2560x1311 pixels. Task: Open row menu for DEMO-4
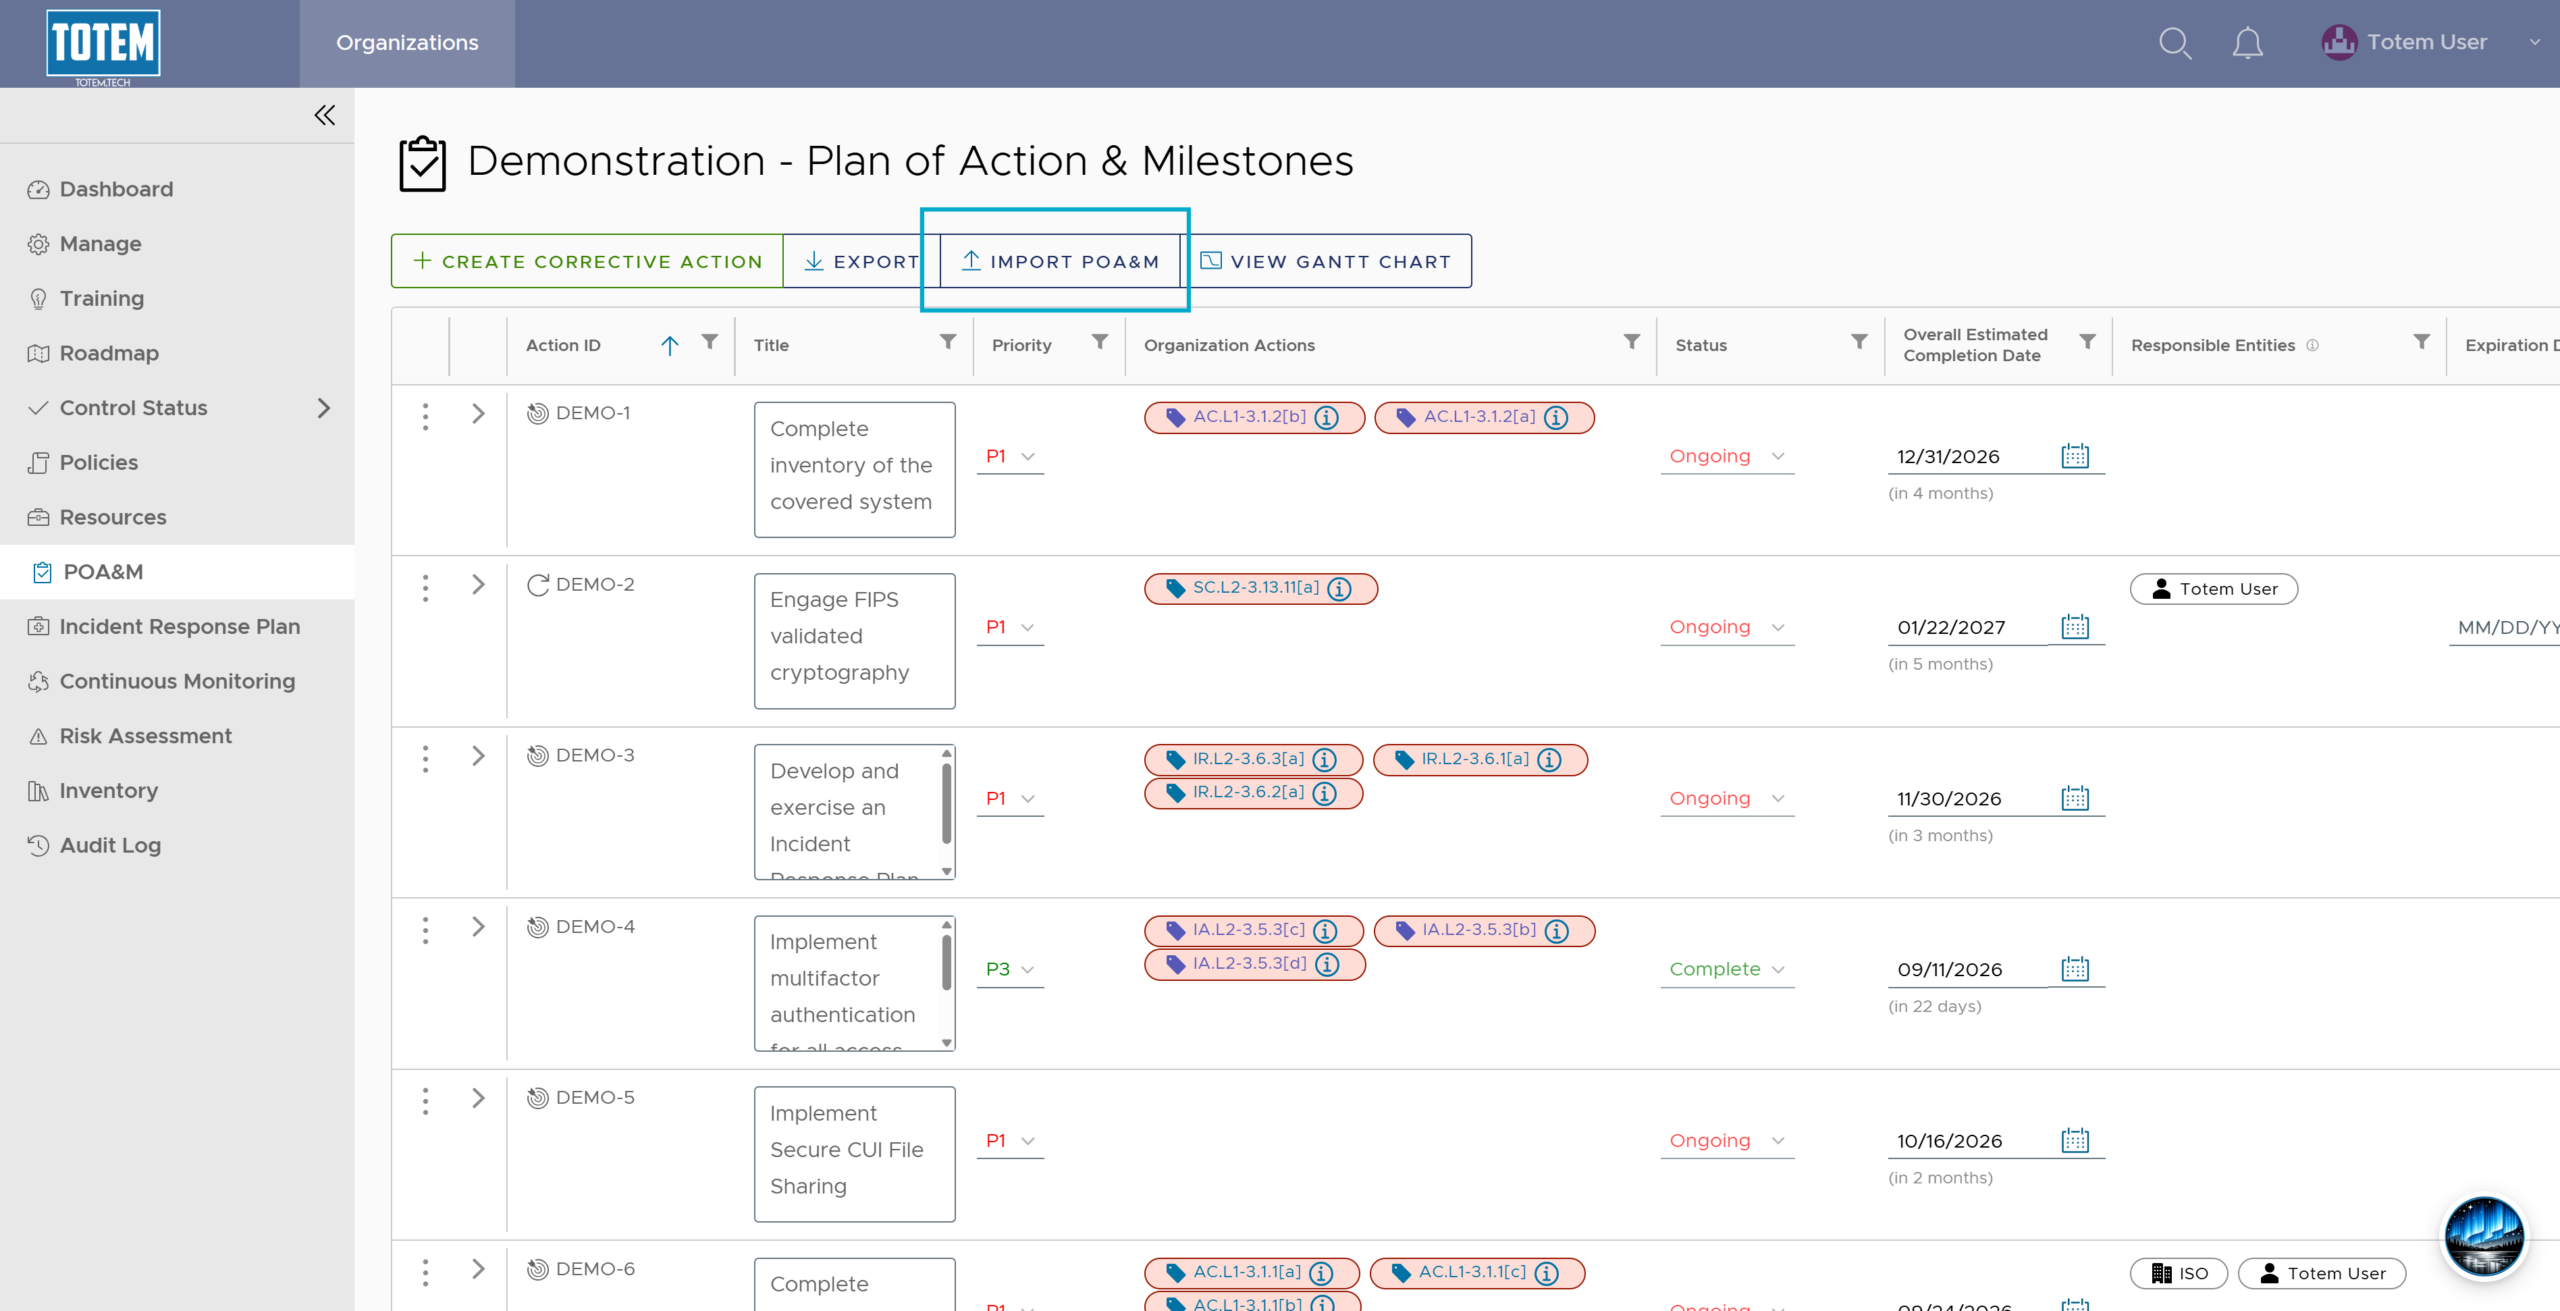425,930
